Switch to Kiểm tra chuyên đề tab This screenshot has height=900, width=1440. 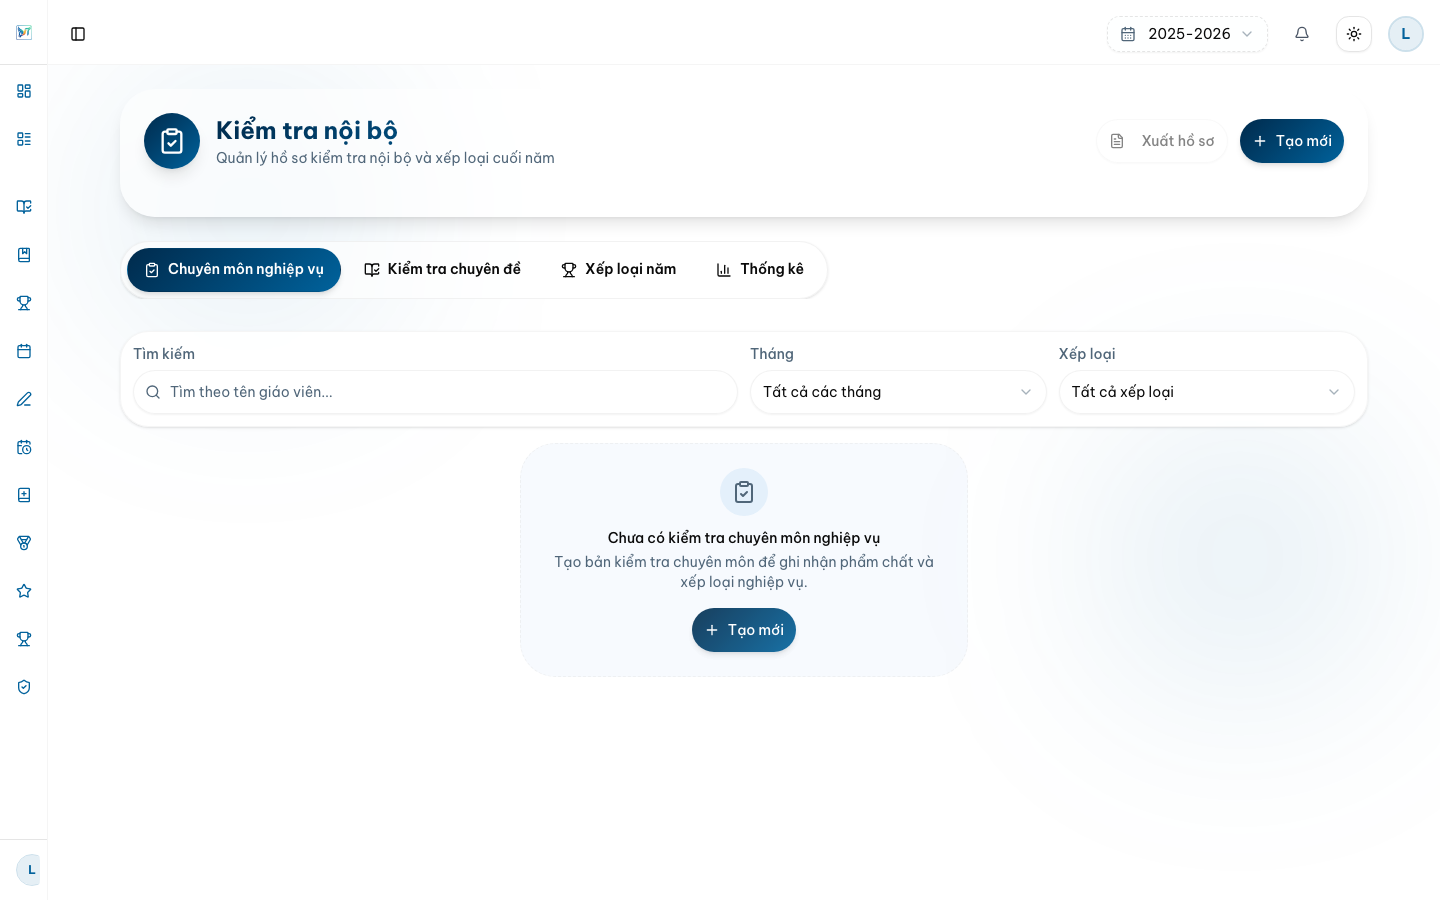coord(442,270)
